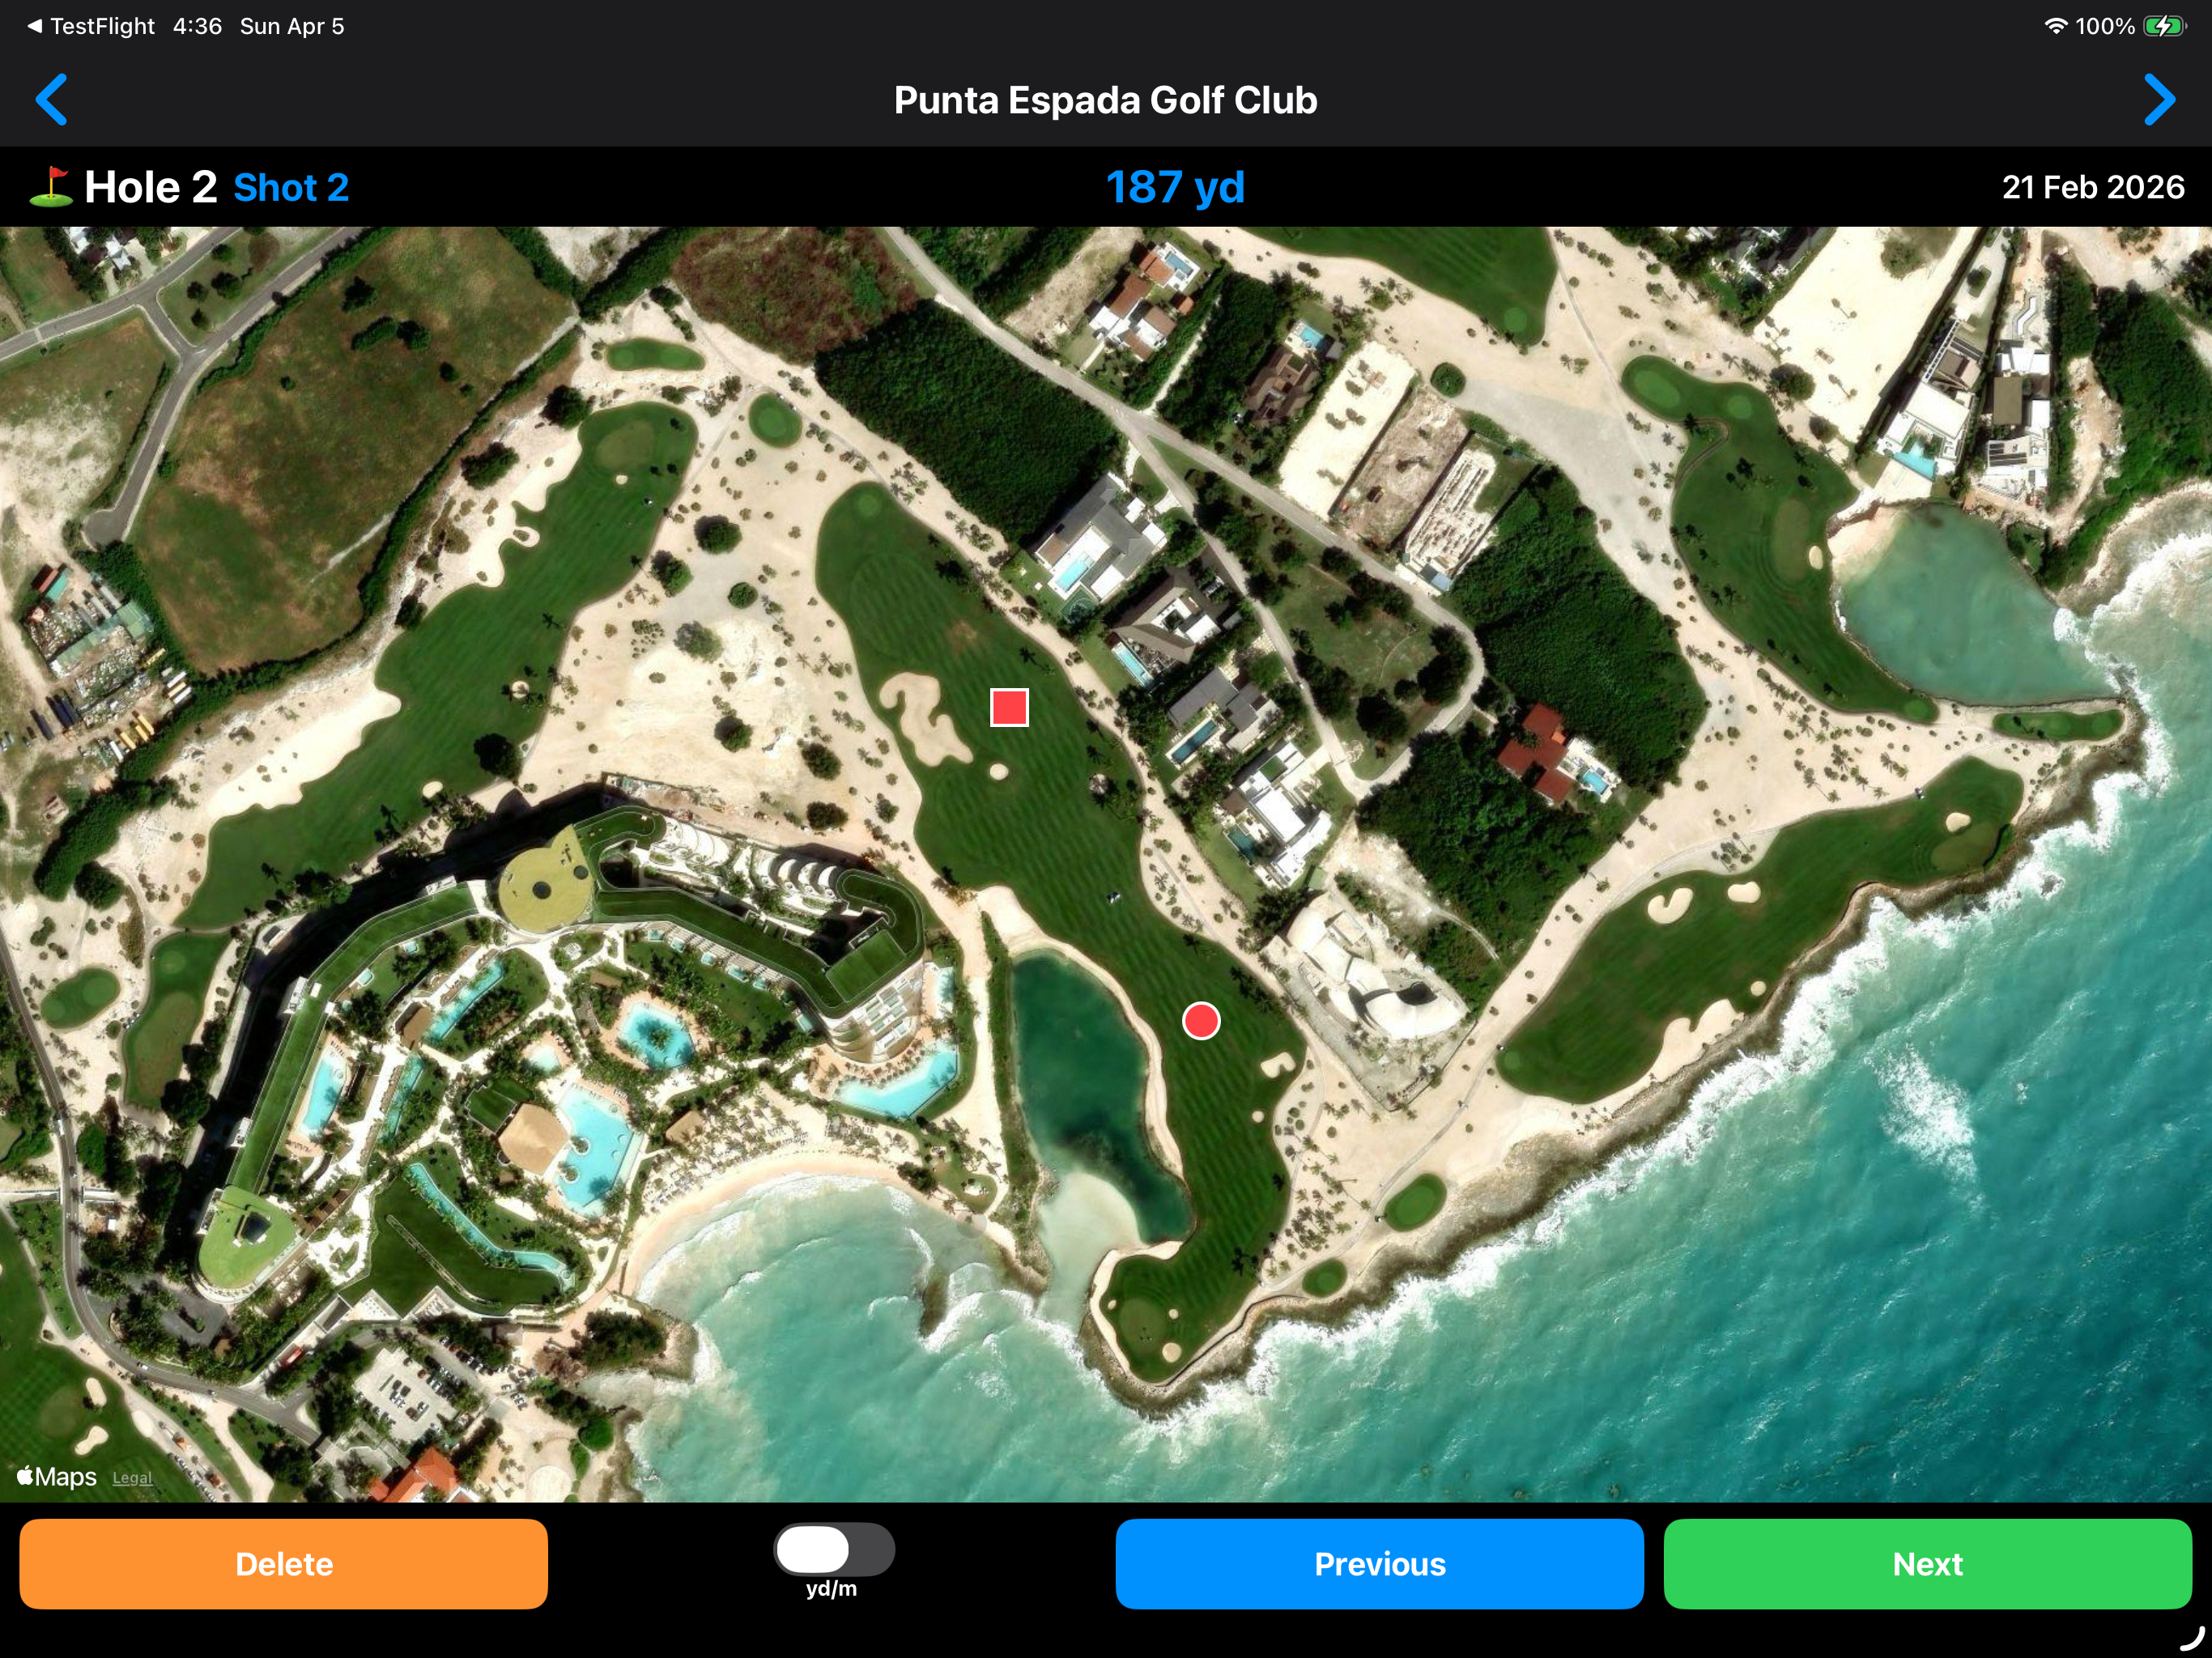Go back with the left chevron arrow
Image resolution: width=2212 pixels, height=1658 pixels.
click(x=51, y=99)
